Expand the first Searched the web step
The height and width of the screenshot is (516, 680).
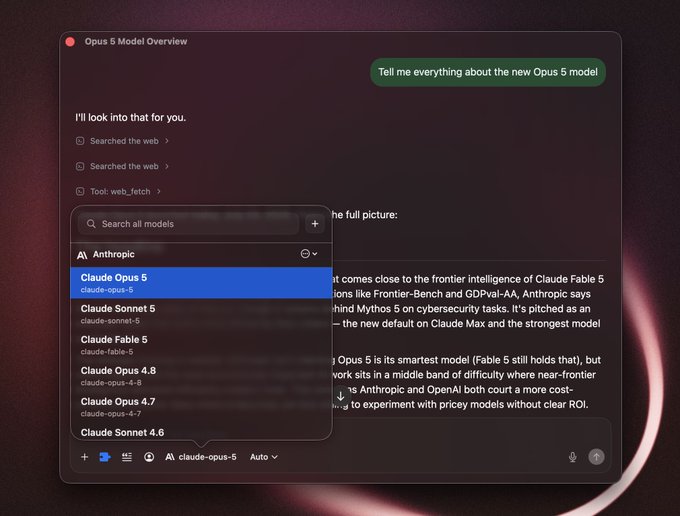coord(122,141)
